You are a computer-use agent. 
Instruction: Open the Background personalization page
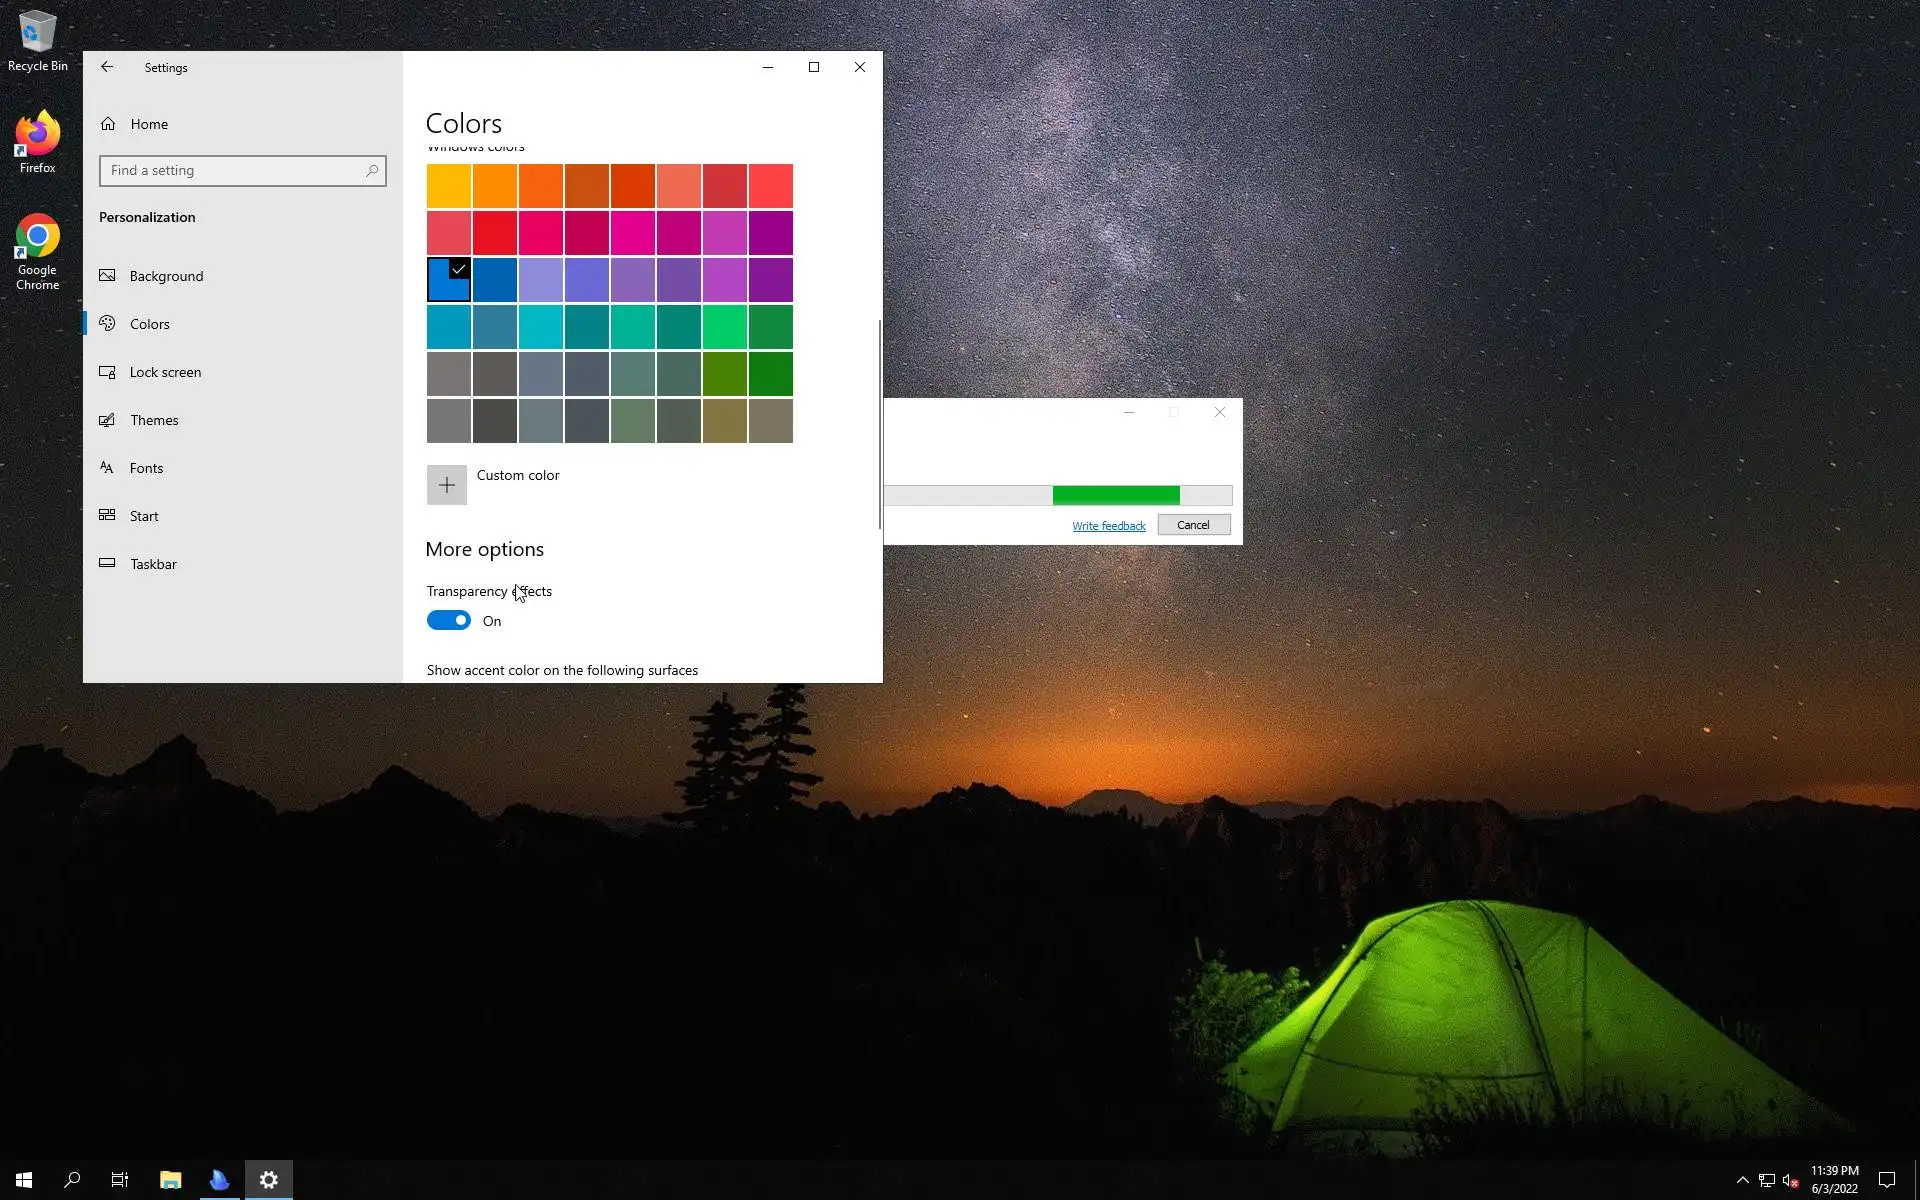point(166,276)
